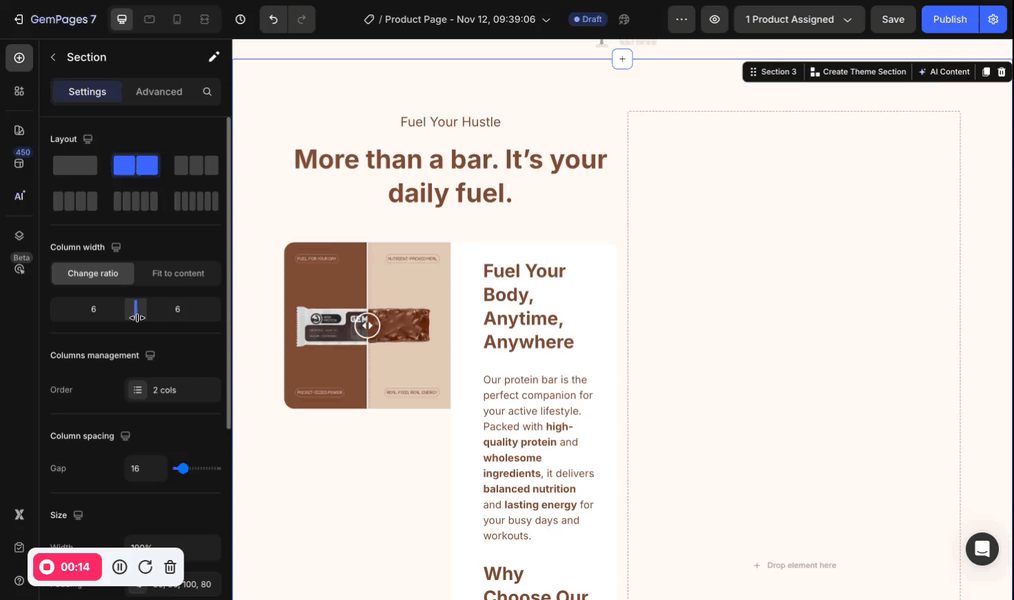Open the column Order 2 cols selector

173,390
